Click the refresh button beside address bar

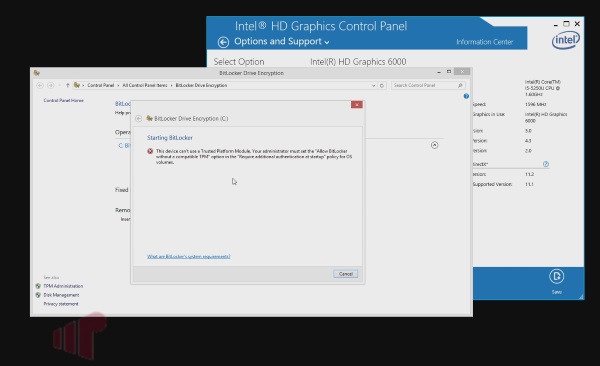click(382, 85)
